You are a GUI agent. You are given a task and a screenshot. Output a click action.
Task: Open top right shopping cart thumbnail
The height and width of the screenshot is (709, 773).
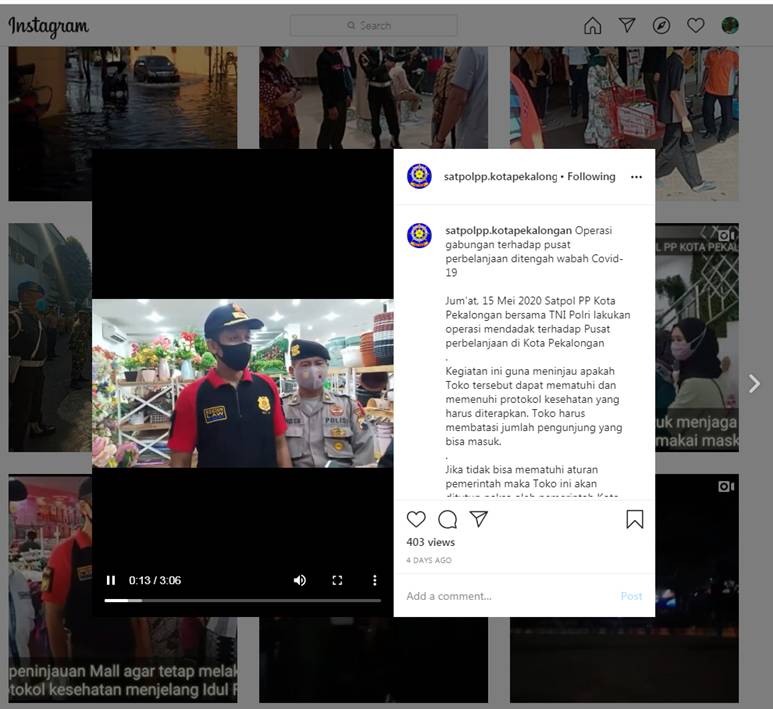click(624, 98)
